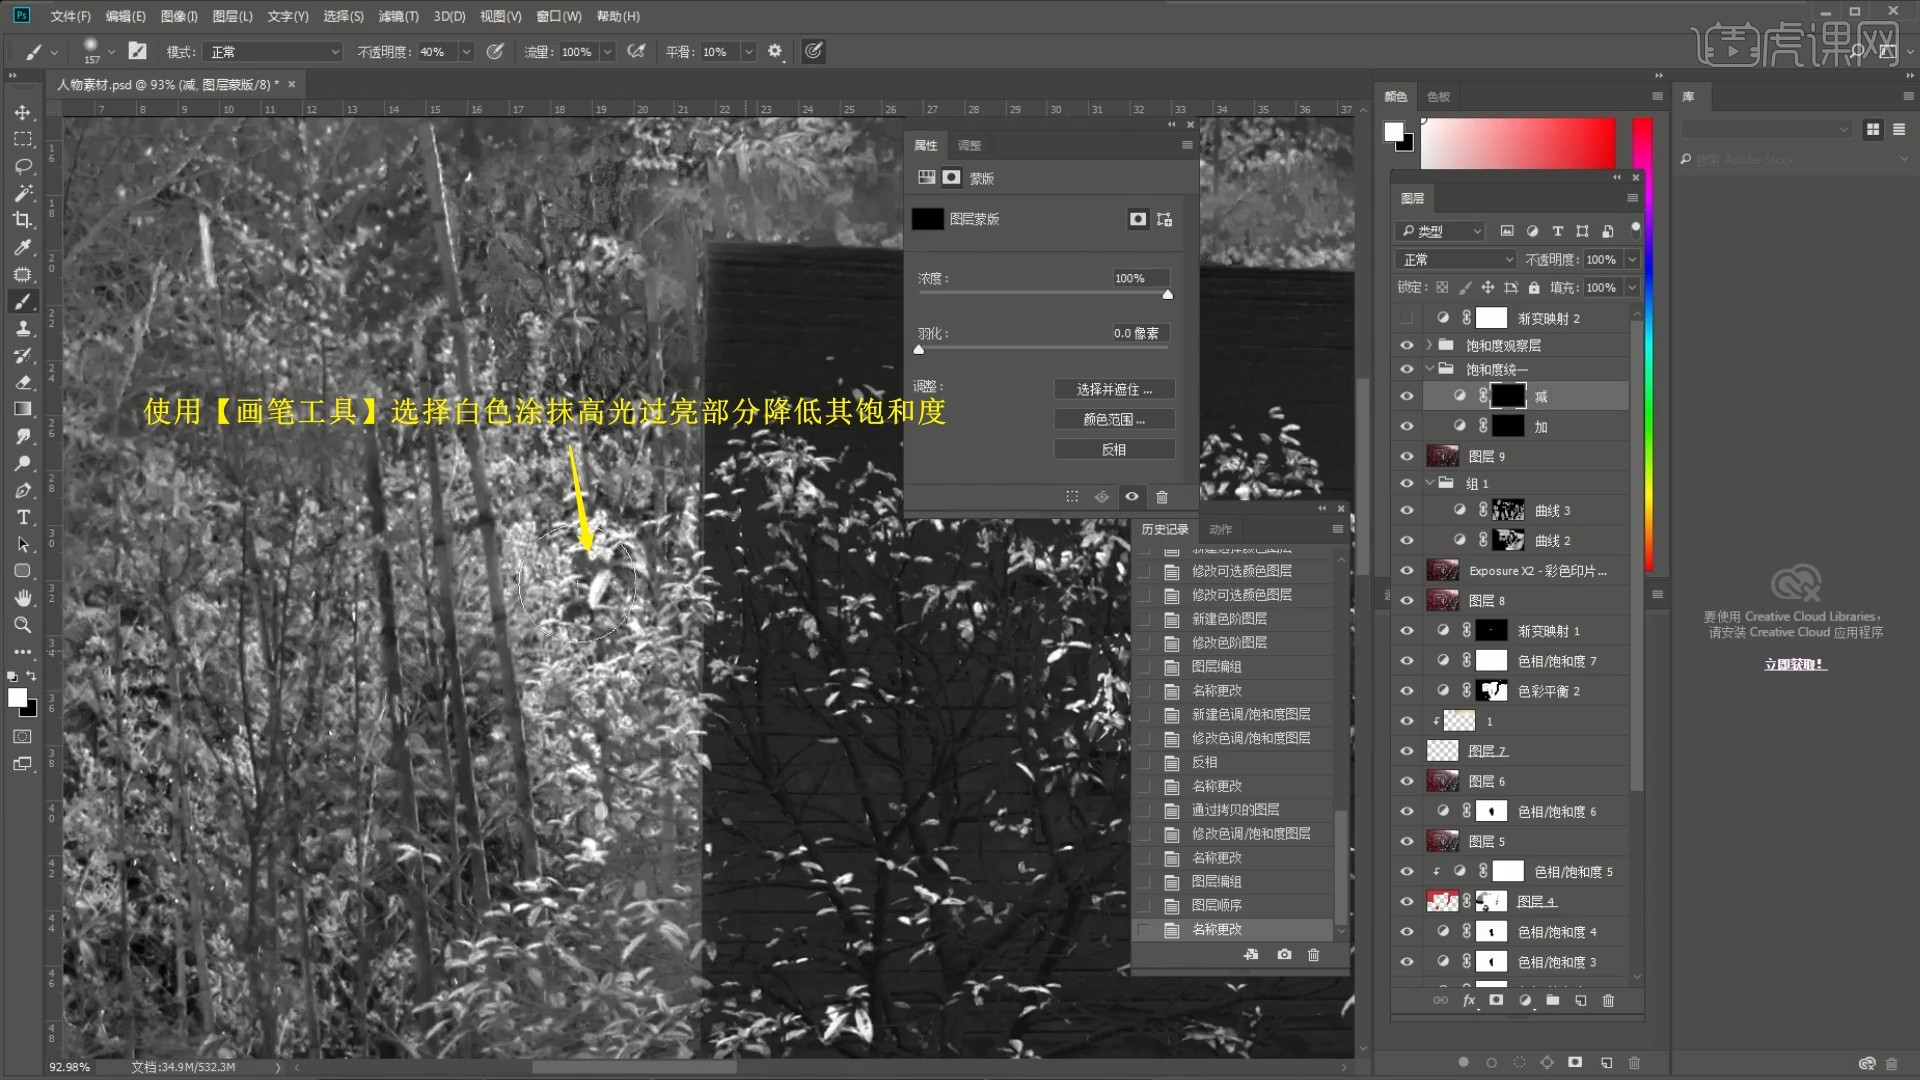Switch to the 色板 tab
This screenshot has width=1920, height=1080.
coord(1438,96)
